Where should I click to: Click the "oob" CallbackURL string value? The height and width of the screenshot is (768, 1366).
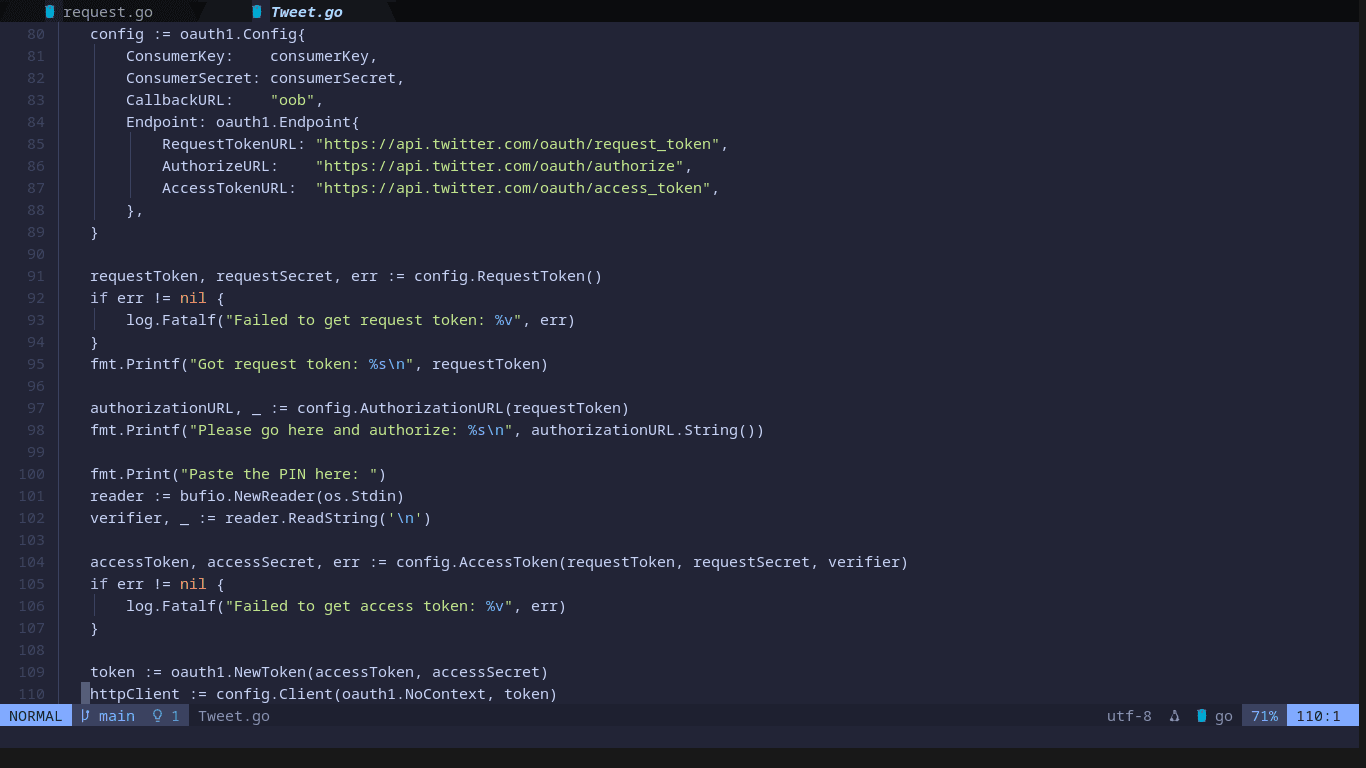[292, 100]
